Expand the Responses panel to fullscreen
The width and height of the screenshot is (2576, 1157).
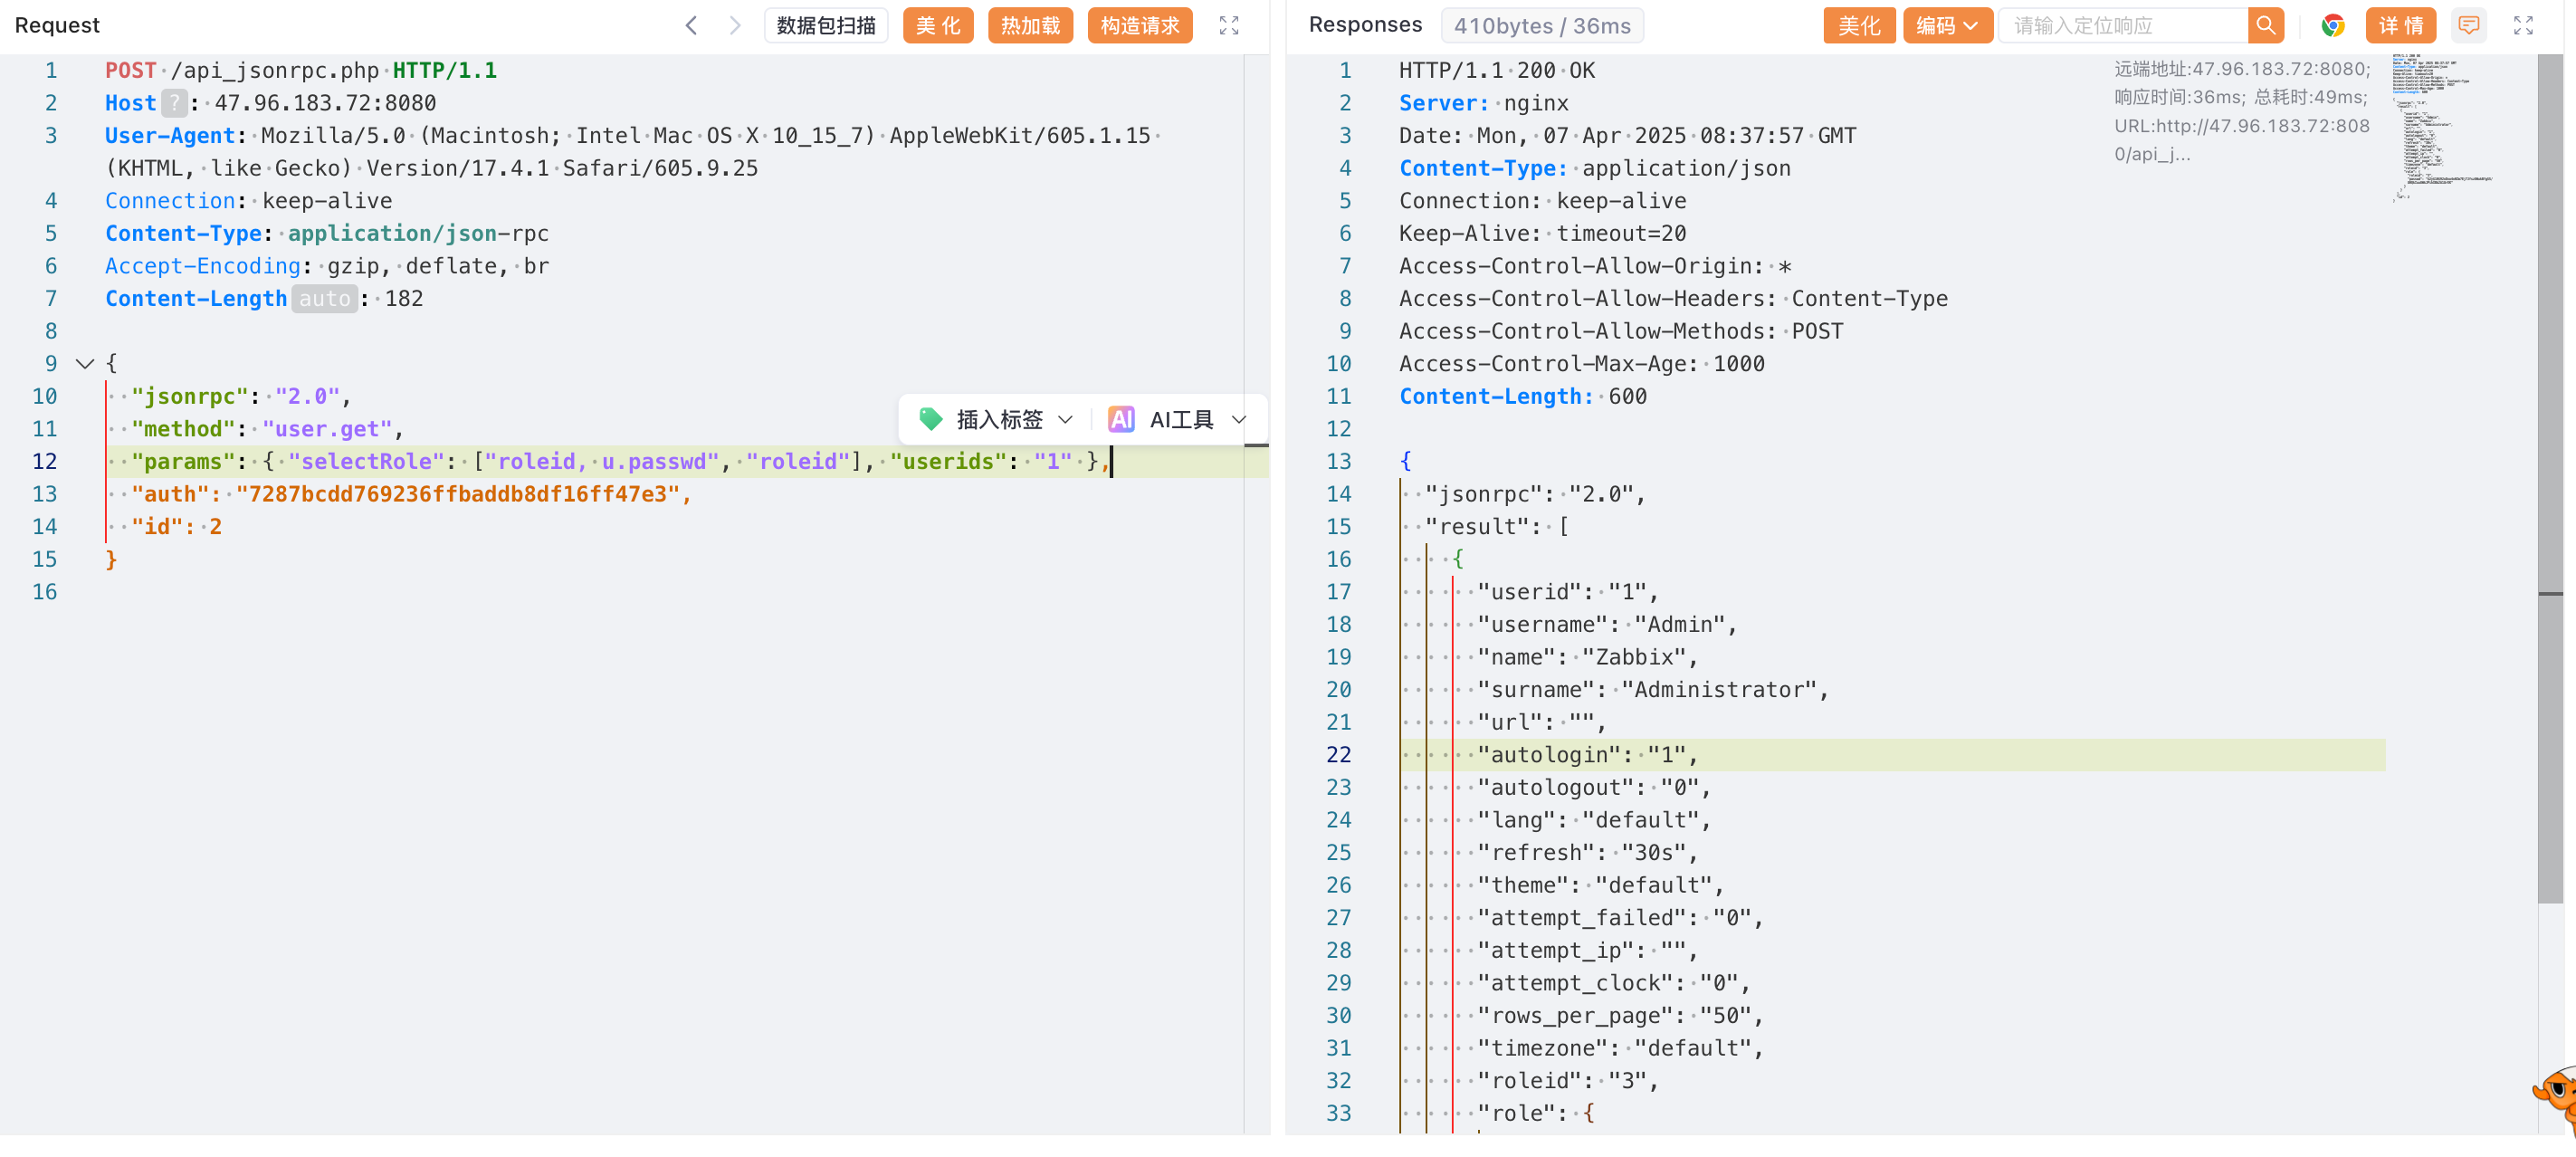(x=2523, y=25)
